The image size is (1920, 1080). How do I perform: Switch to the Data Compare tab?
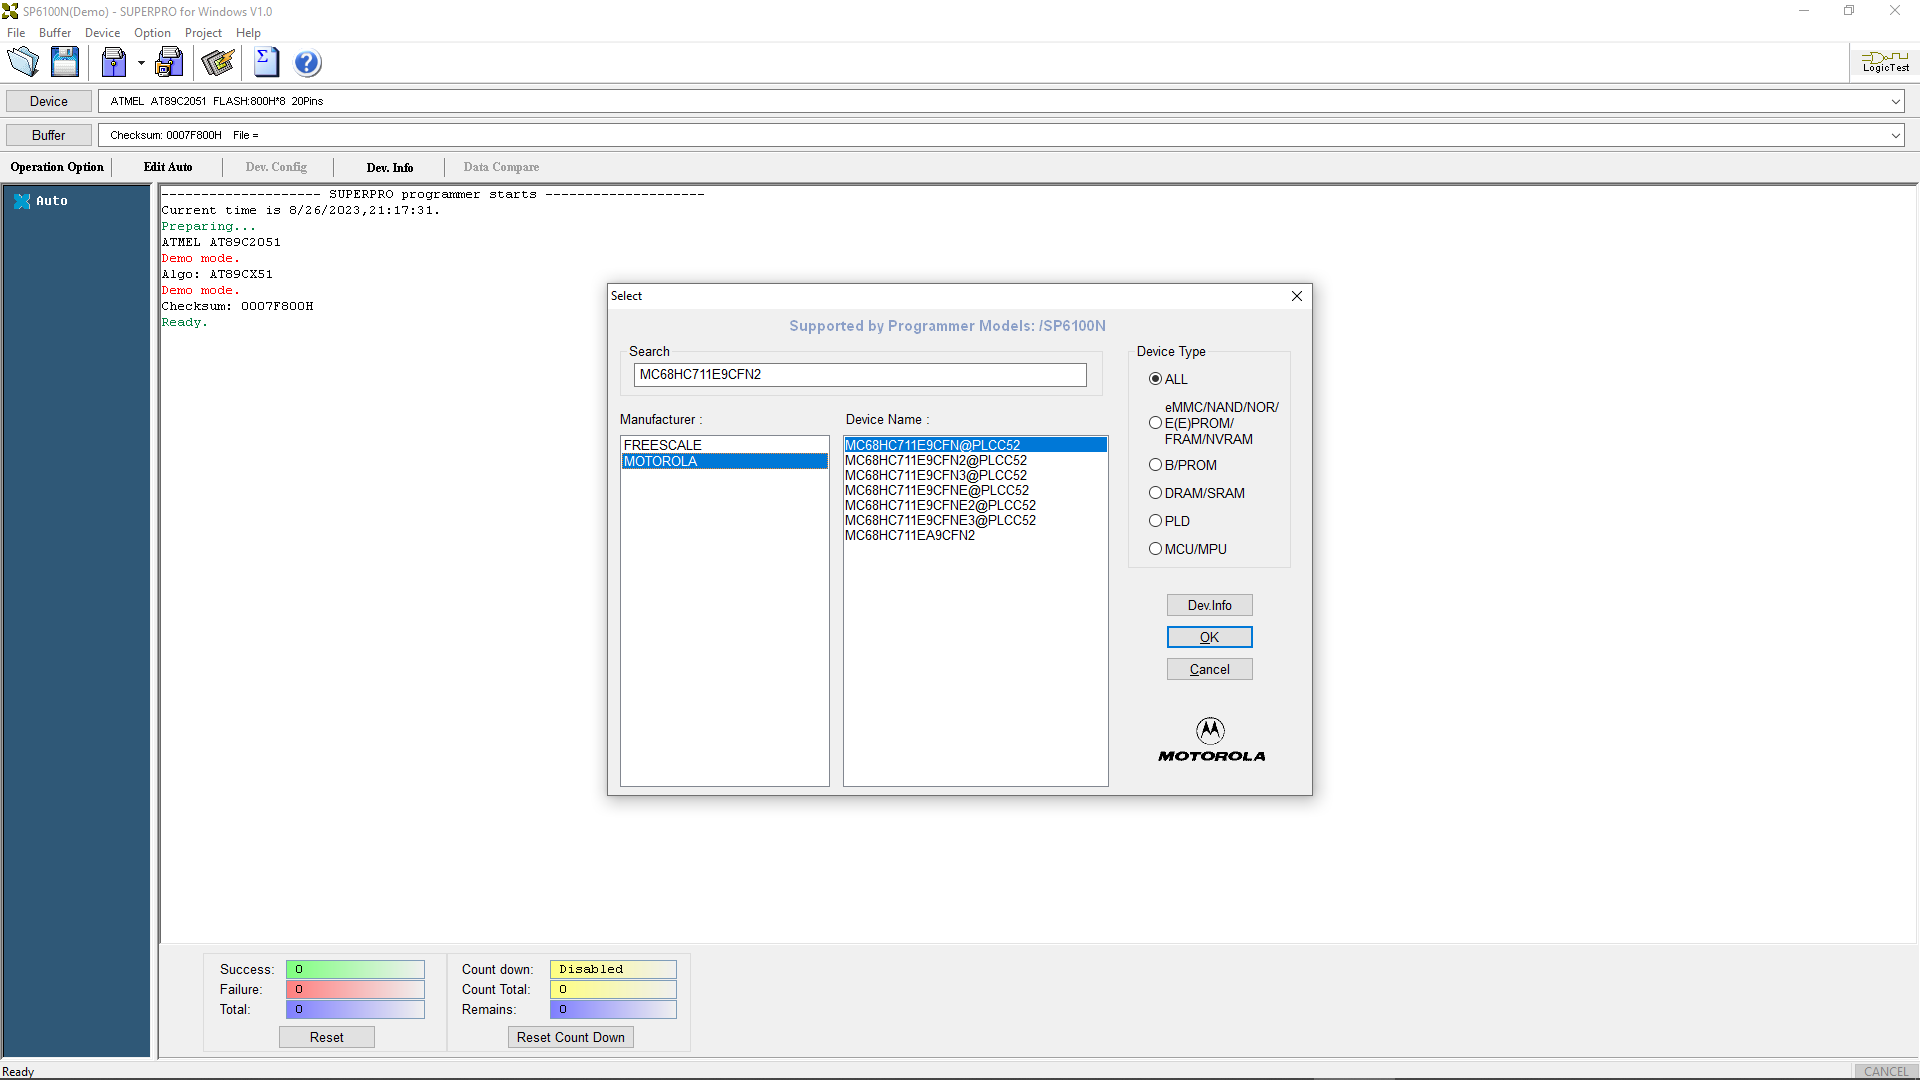click(501, 167)
